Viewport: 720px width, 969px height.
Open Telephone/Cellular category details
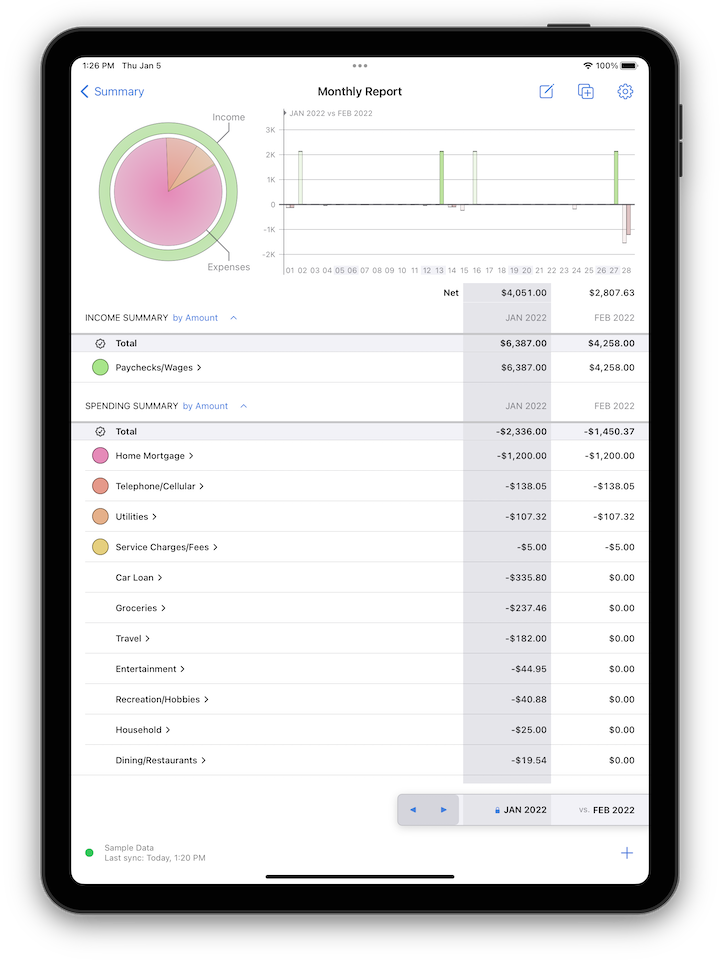pyautogui.click(x=159, y=486)
